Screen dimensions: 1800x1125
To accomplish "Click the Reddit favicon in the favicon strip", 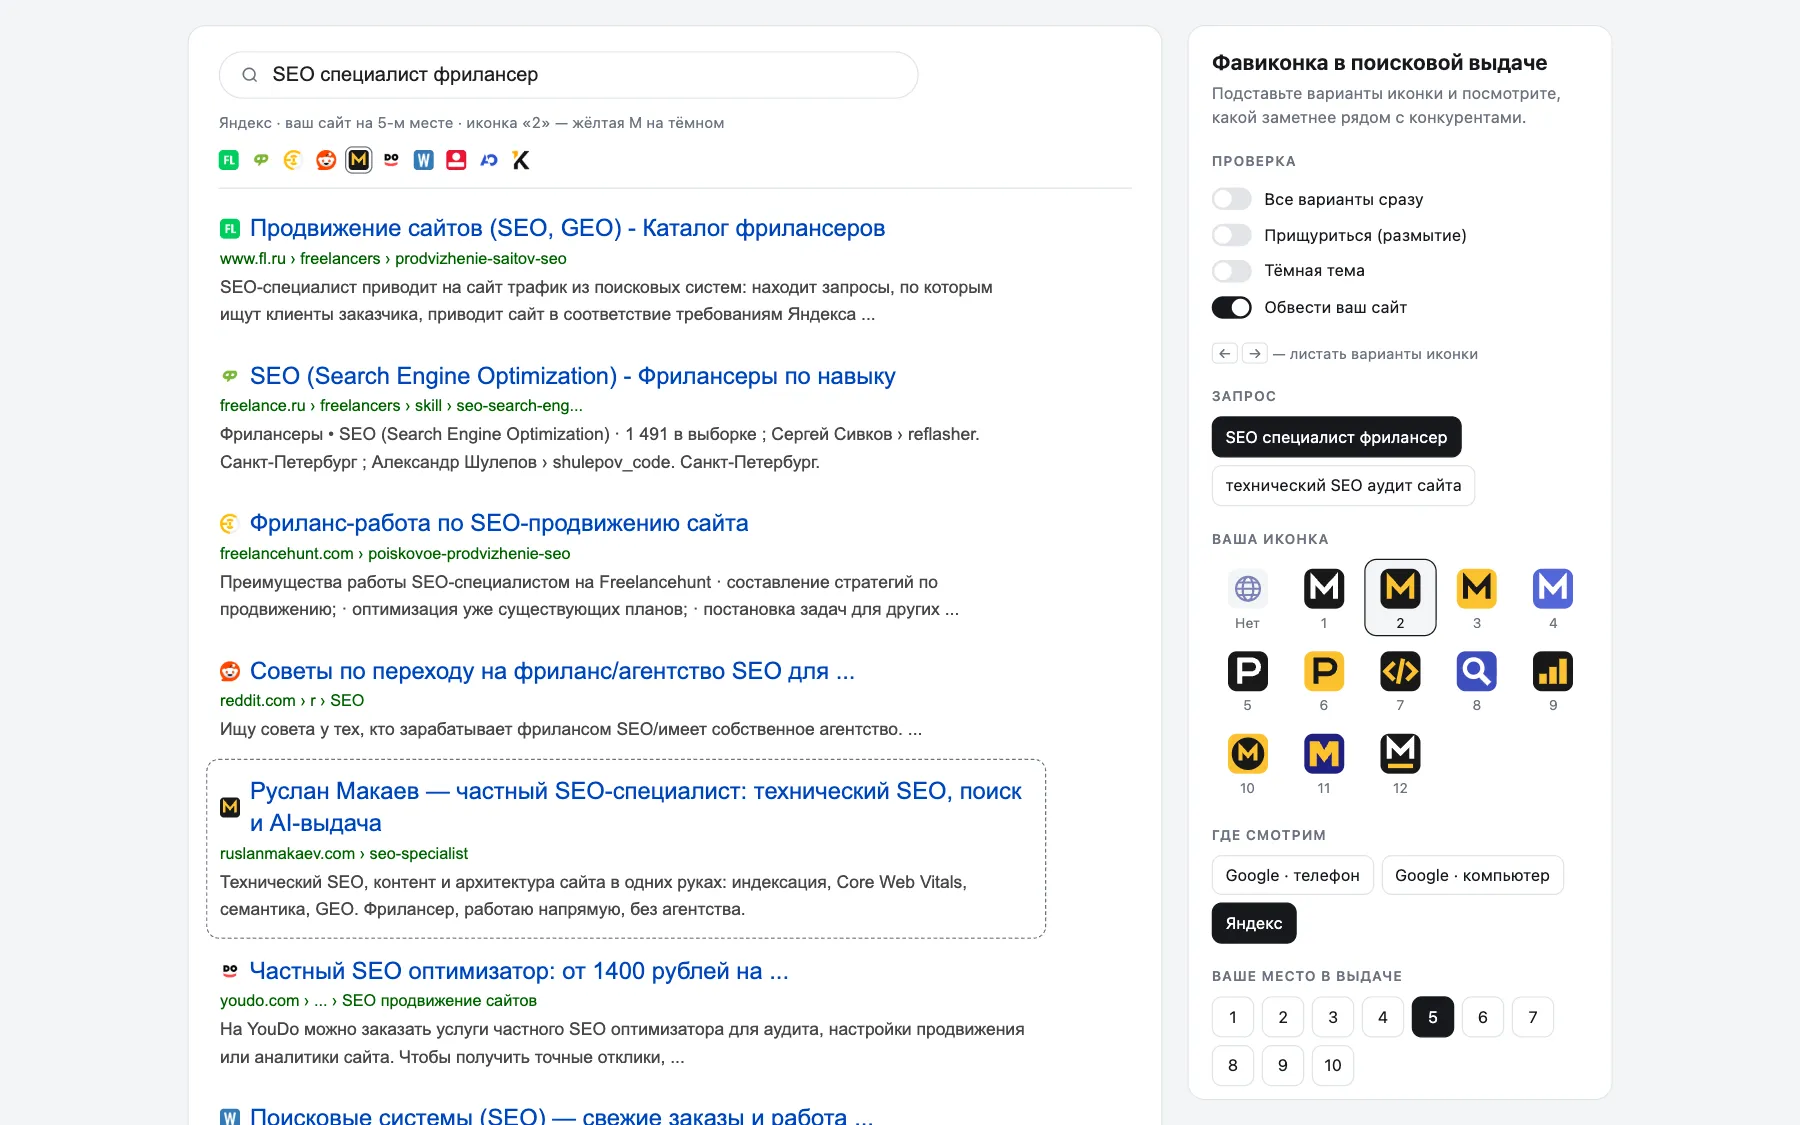I will point(326,160).
